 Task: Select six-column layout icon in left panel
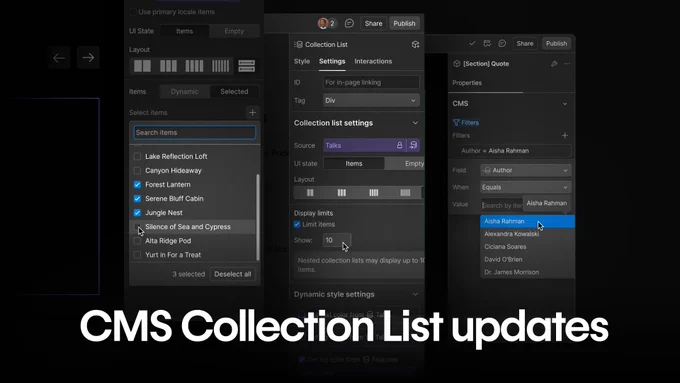click(x=220, y=66)
